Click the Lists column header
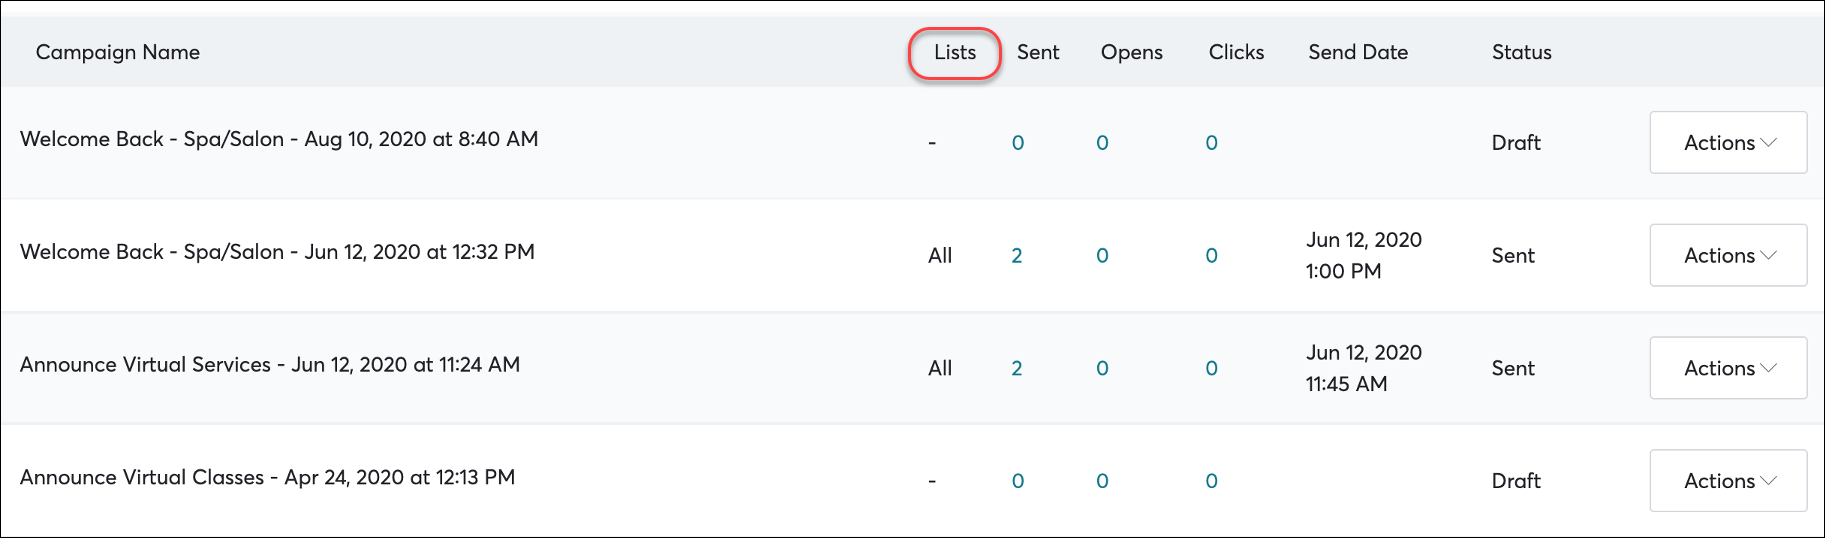This screenshot has height=538, width=1825. 955,52
